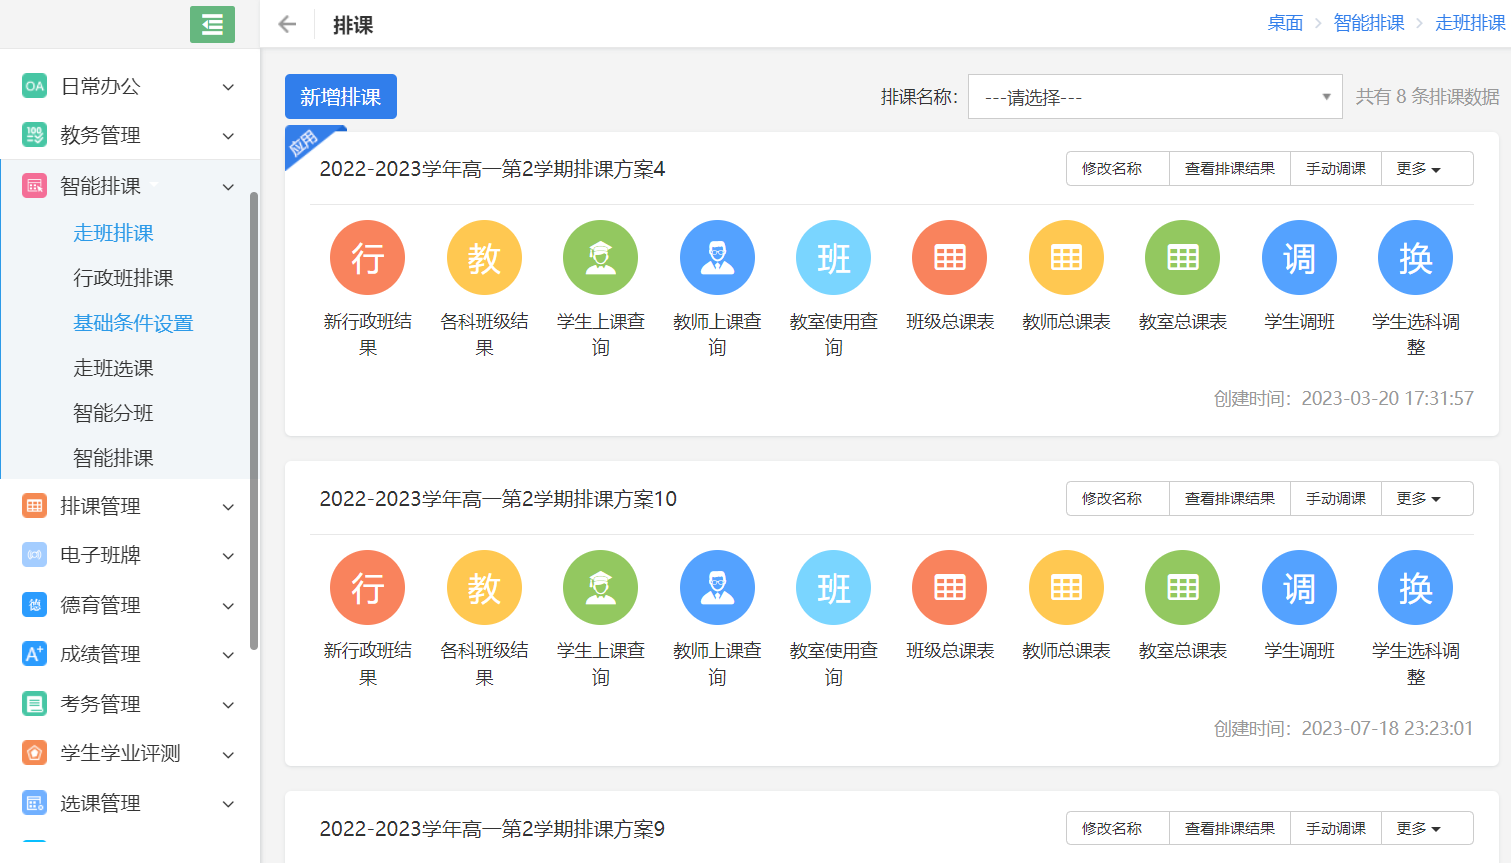Select 基础条件设置 in sidebar
This screenshot has width=1511, height=863.
(x=133, y=323)
